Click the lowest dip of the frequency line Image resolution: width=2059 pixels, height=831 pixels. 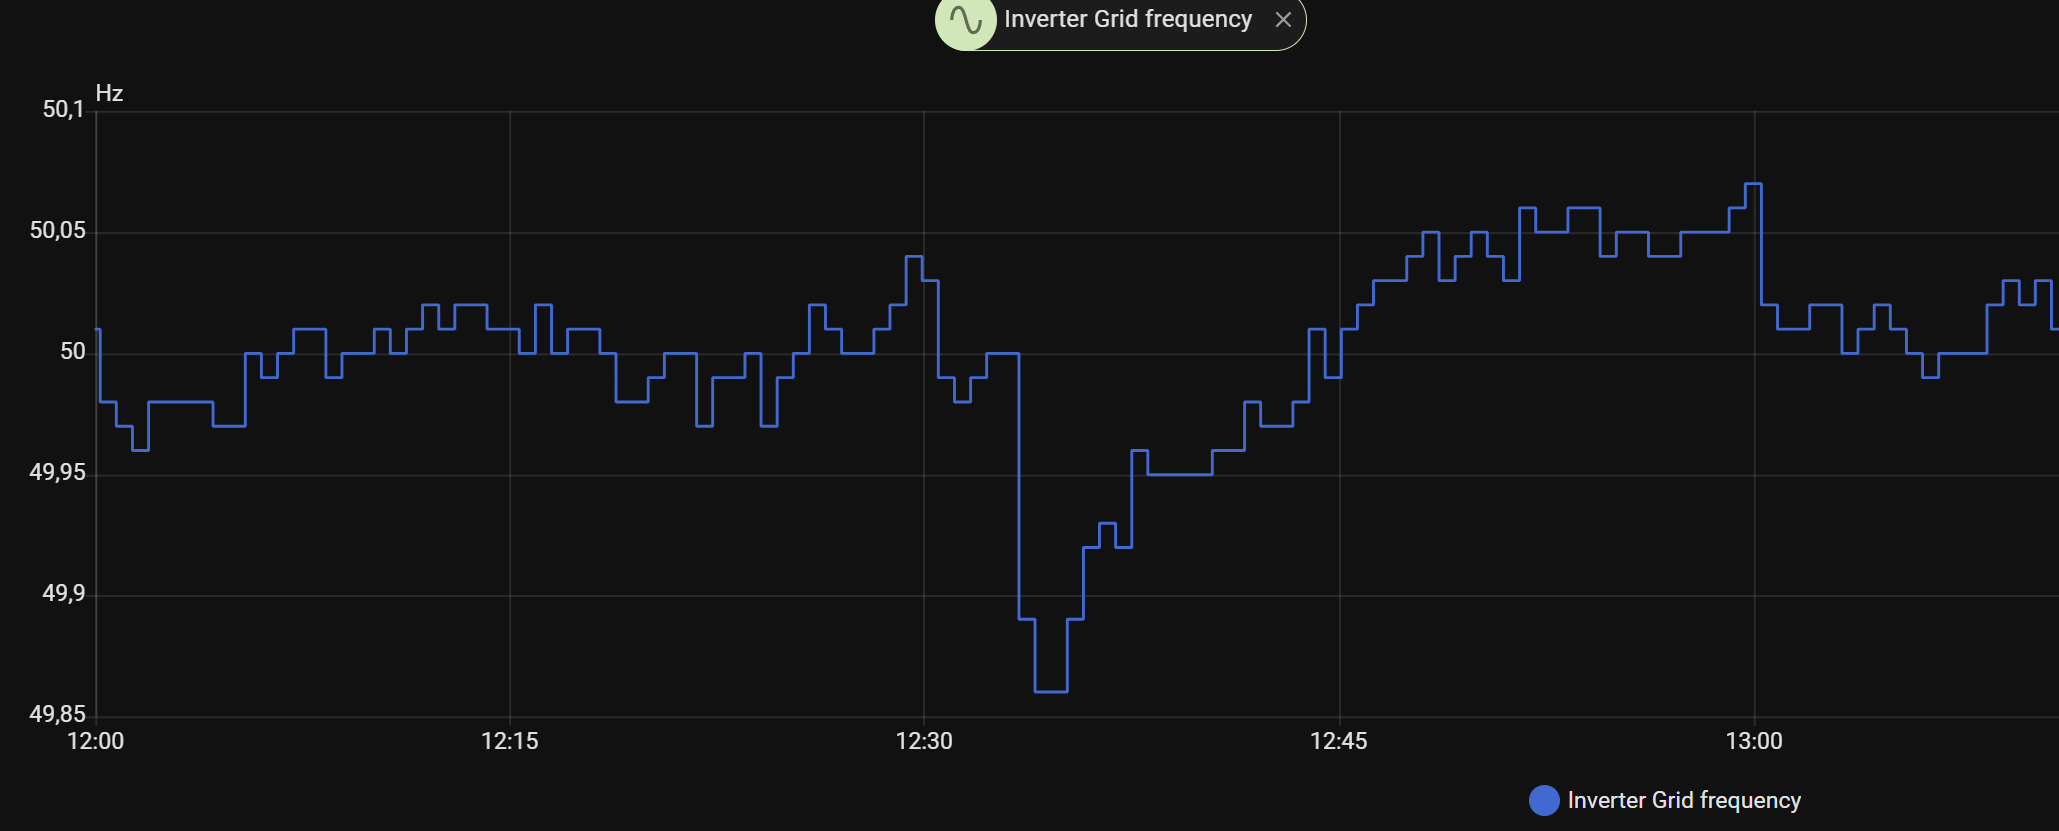[1051, 691]
